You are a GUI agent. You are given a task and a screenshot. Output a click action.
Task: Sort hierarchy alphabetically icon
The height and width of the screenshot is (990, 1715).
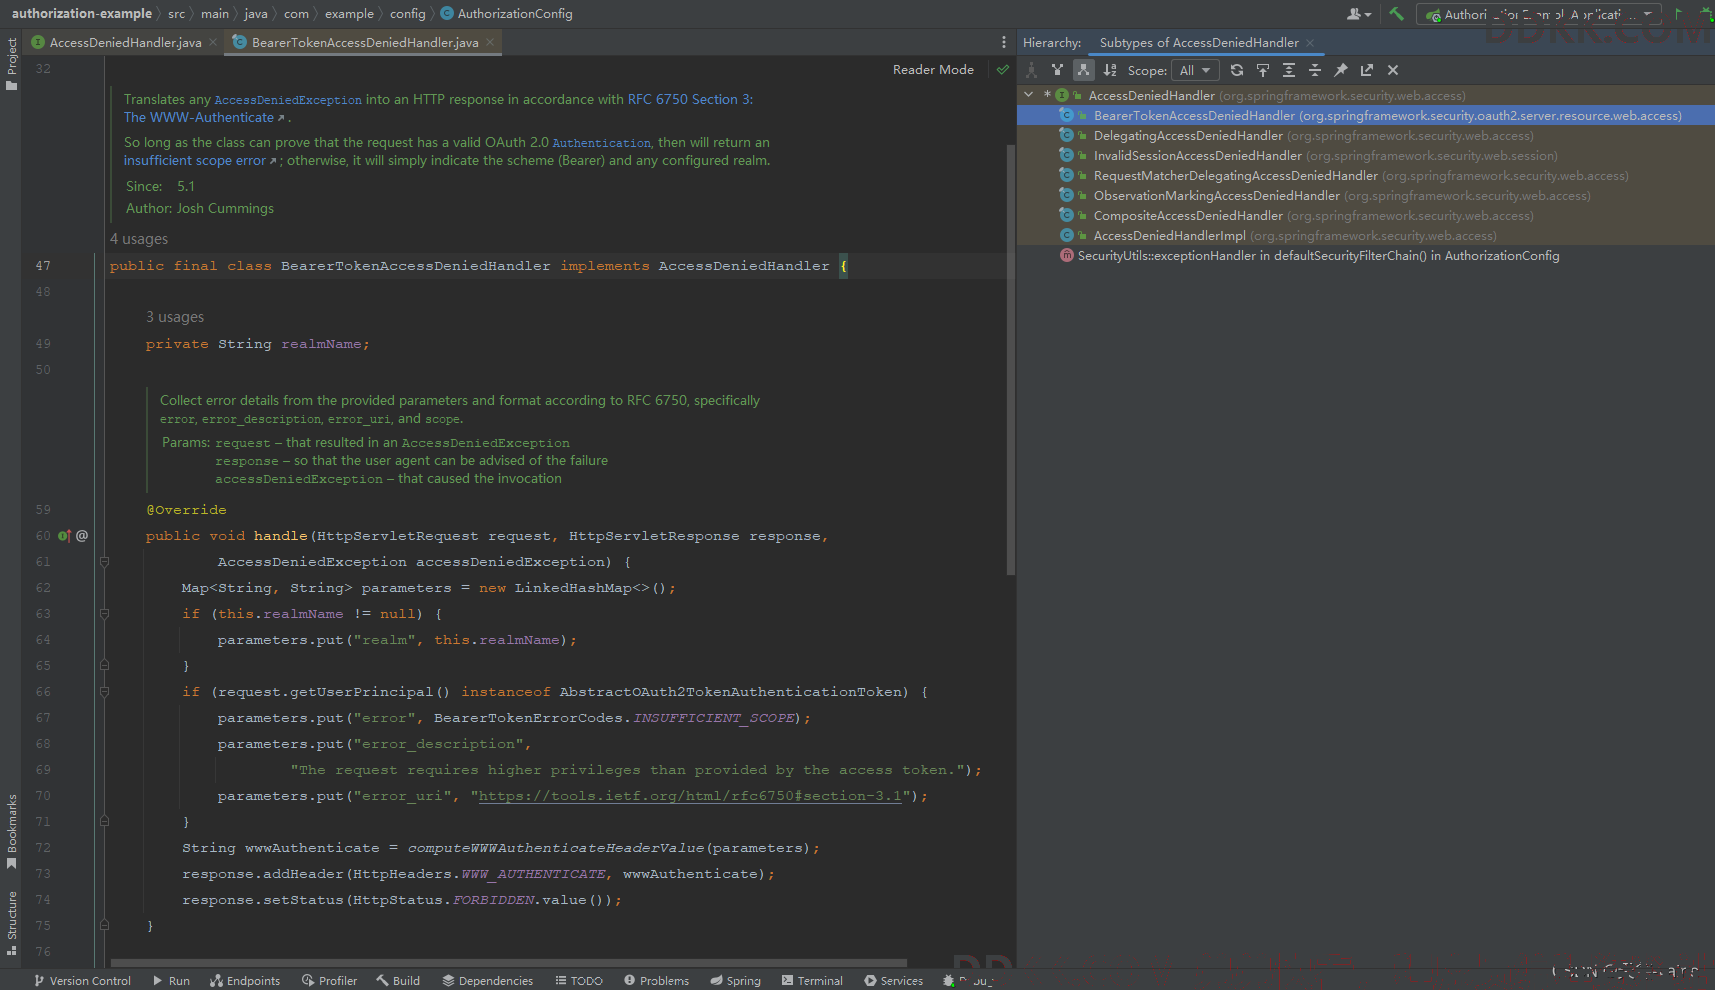pyautogui.click(x=1110, y=70)
